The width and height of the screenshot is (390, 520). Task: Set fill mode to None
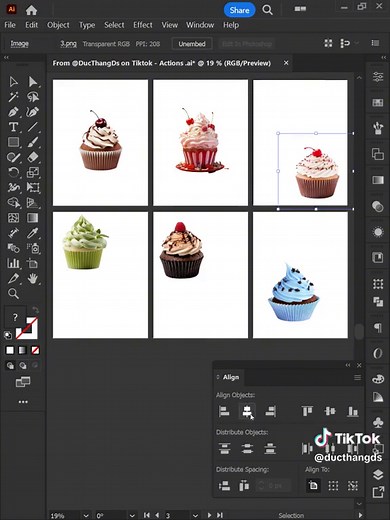tap(35, 350)
